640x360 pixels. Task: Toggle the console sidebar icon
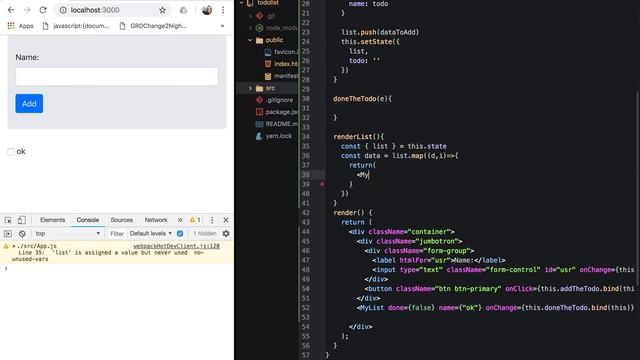8,233
